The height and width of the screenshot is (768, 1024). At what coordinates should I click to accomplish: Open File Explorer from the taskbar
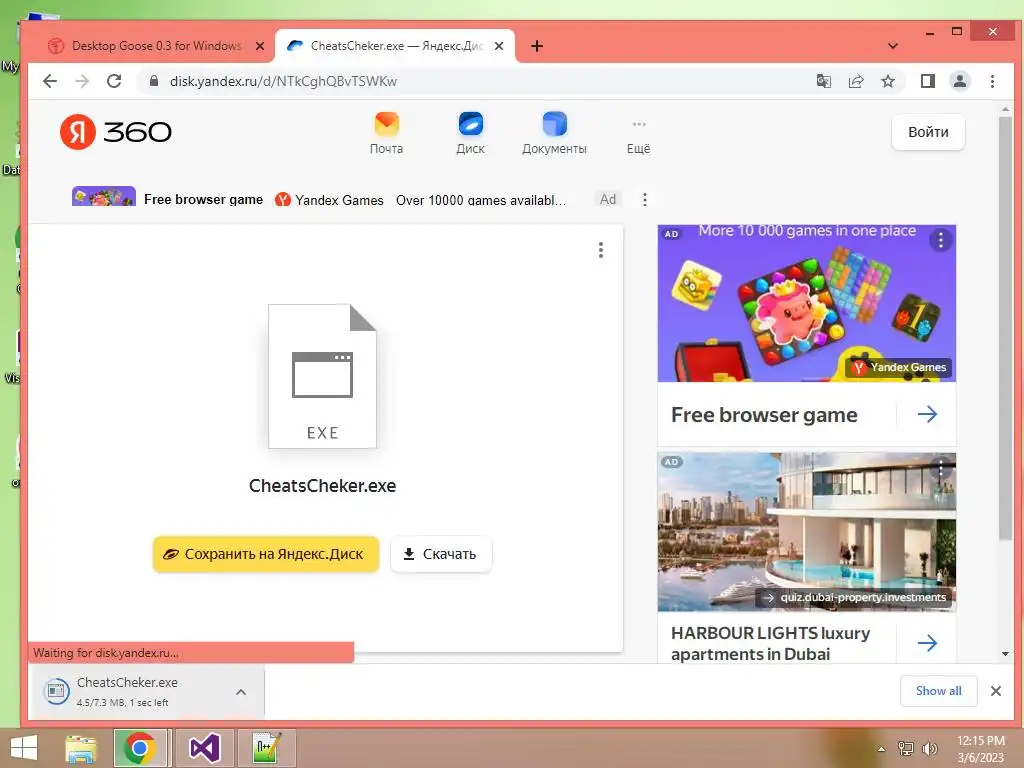click(81, 748)
